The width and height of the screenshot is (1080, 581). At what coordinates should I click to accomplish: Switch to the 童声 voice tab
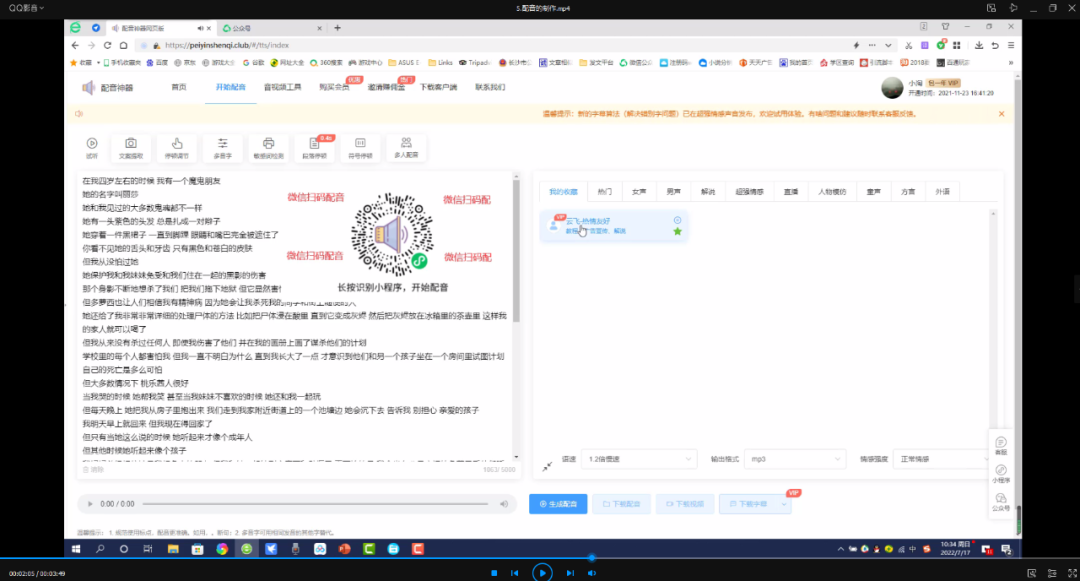[873, 191]
